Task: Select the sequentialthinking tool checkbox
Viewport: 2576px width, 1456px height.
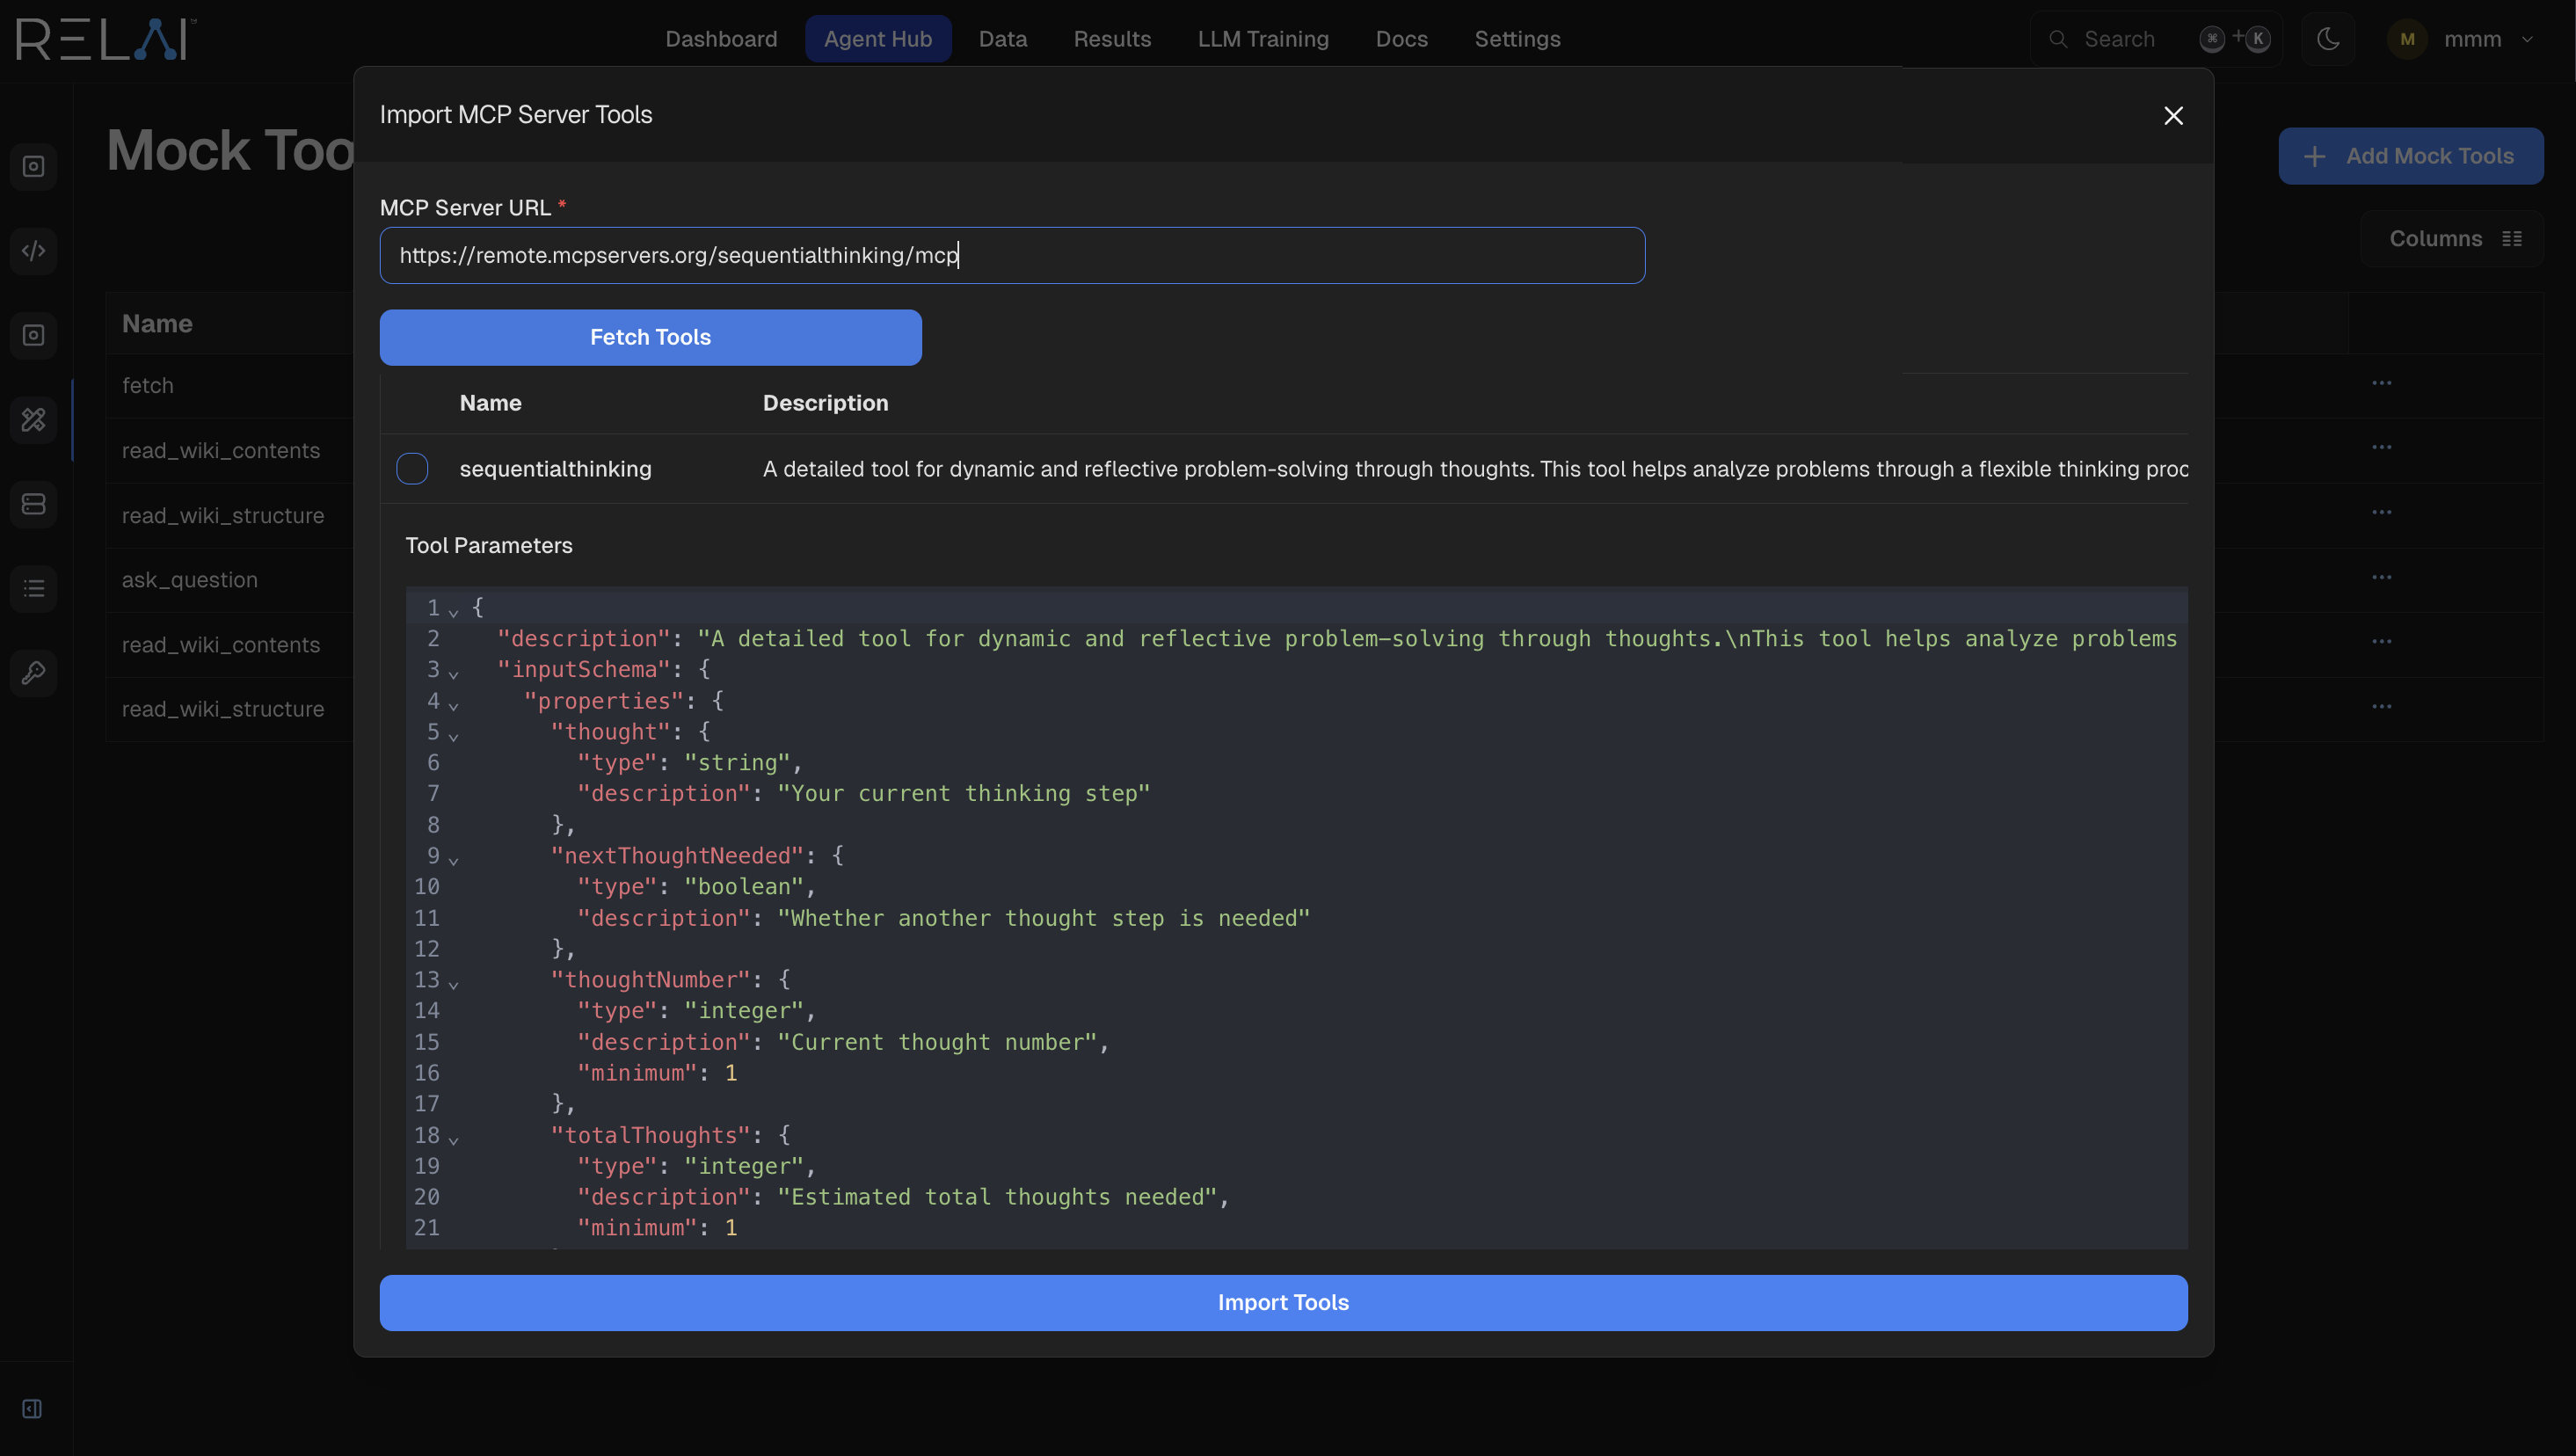Action: (412, 469)
